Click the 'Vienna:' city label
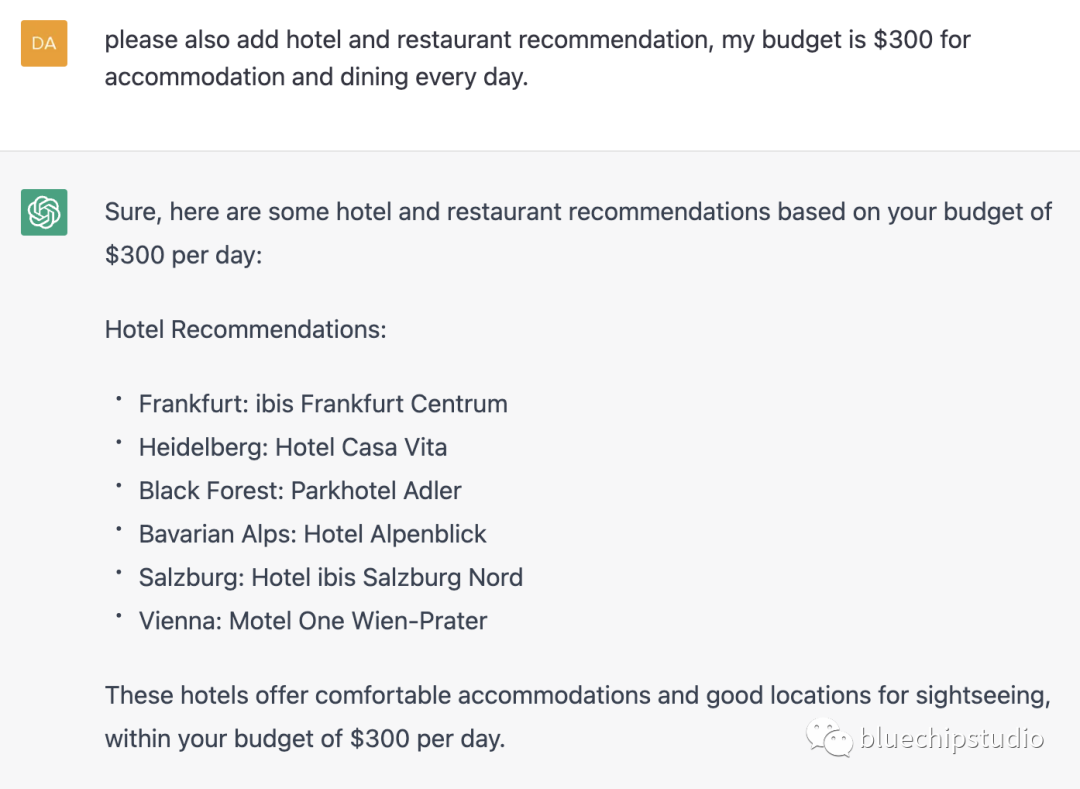The width and height of the screenshot is (1080, 789). click(181, 621)
